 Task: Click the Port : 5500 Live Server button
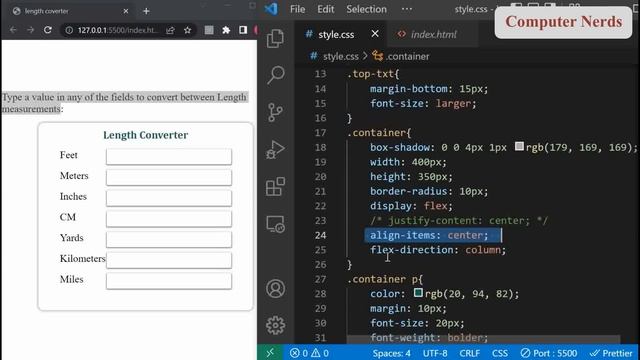(549, 353)
